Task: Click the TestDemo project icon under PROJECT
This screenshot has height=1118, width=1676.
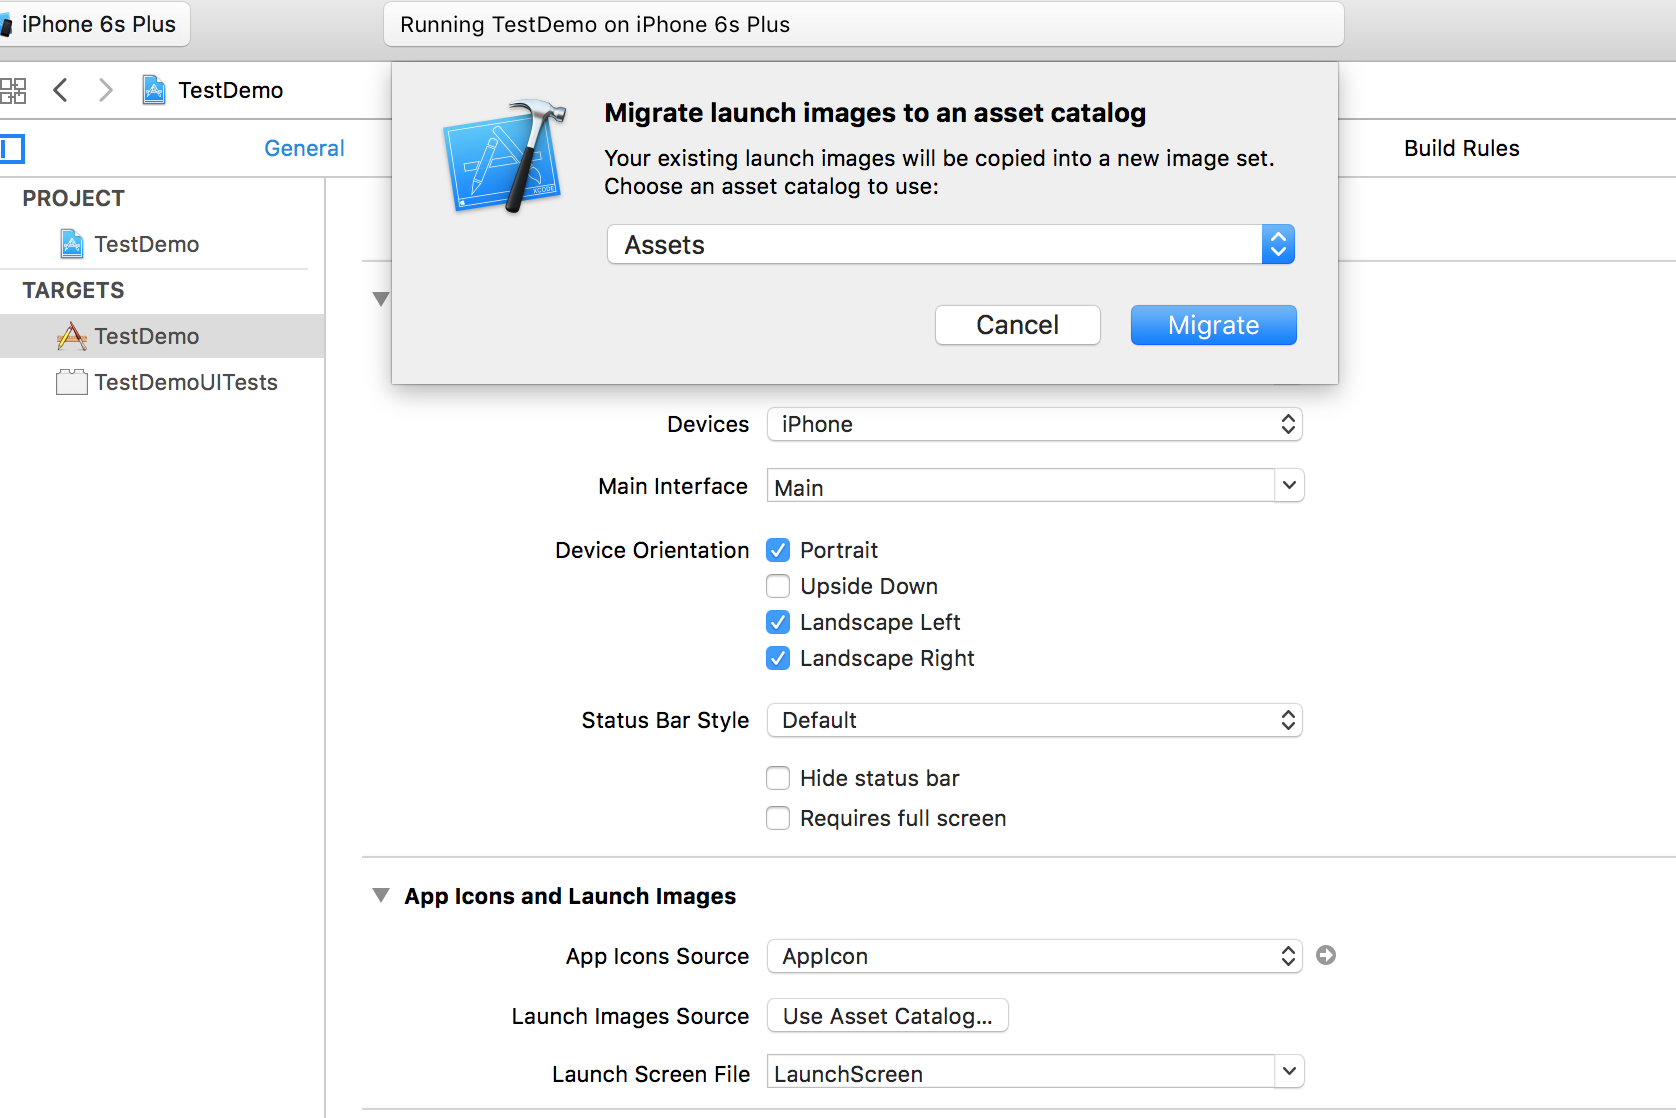Action: click(72, 244)
